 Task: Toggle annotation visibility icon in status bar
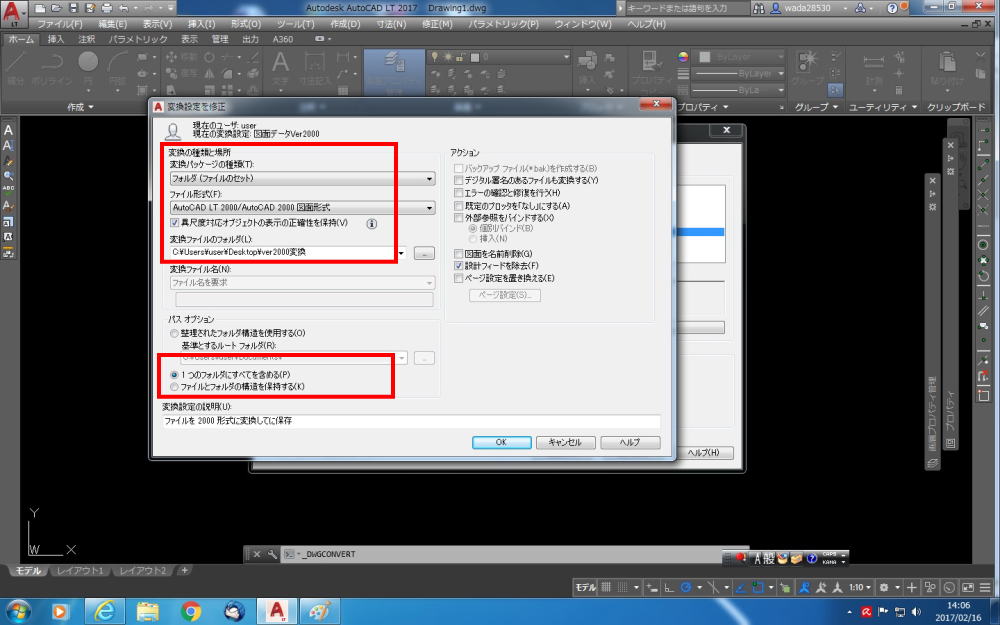[804, 587]
